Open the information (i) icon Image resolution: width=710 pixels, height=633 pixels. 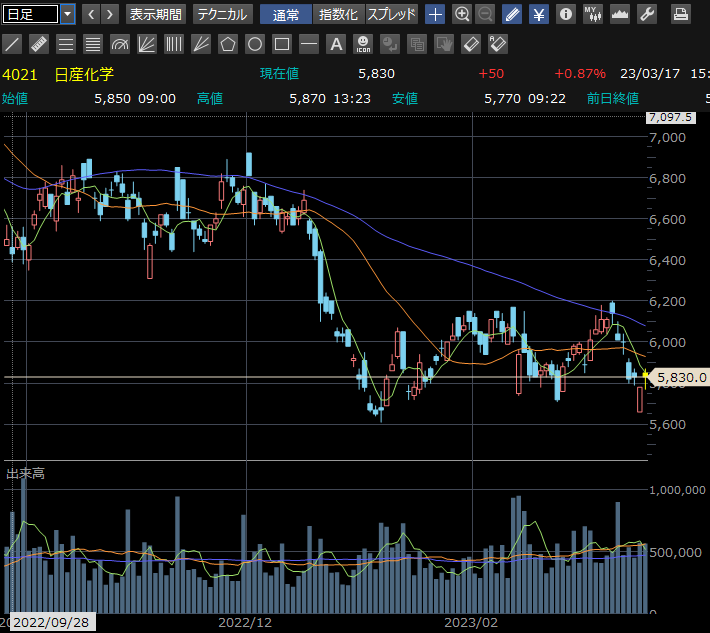[566, 14]
